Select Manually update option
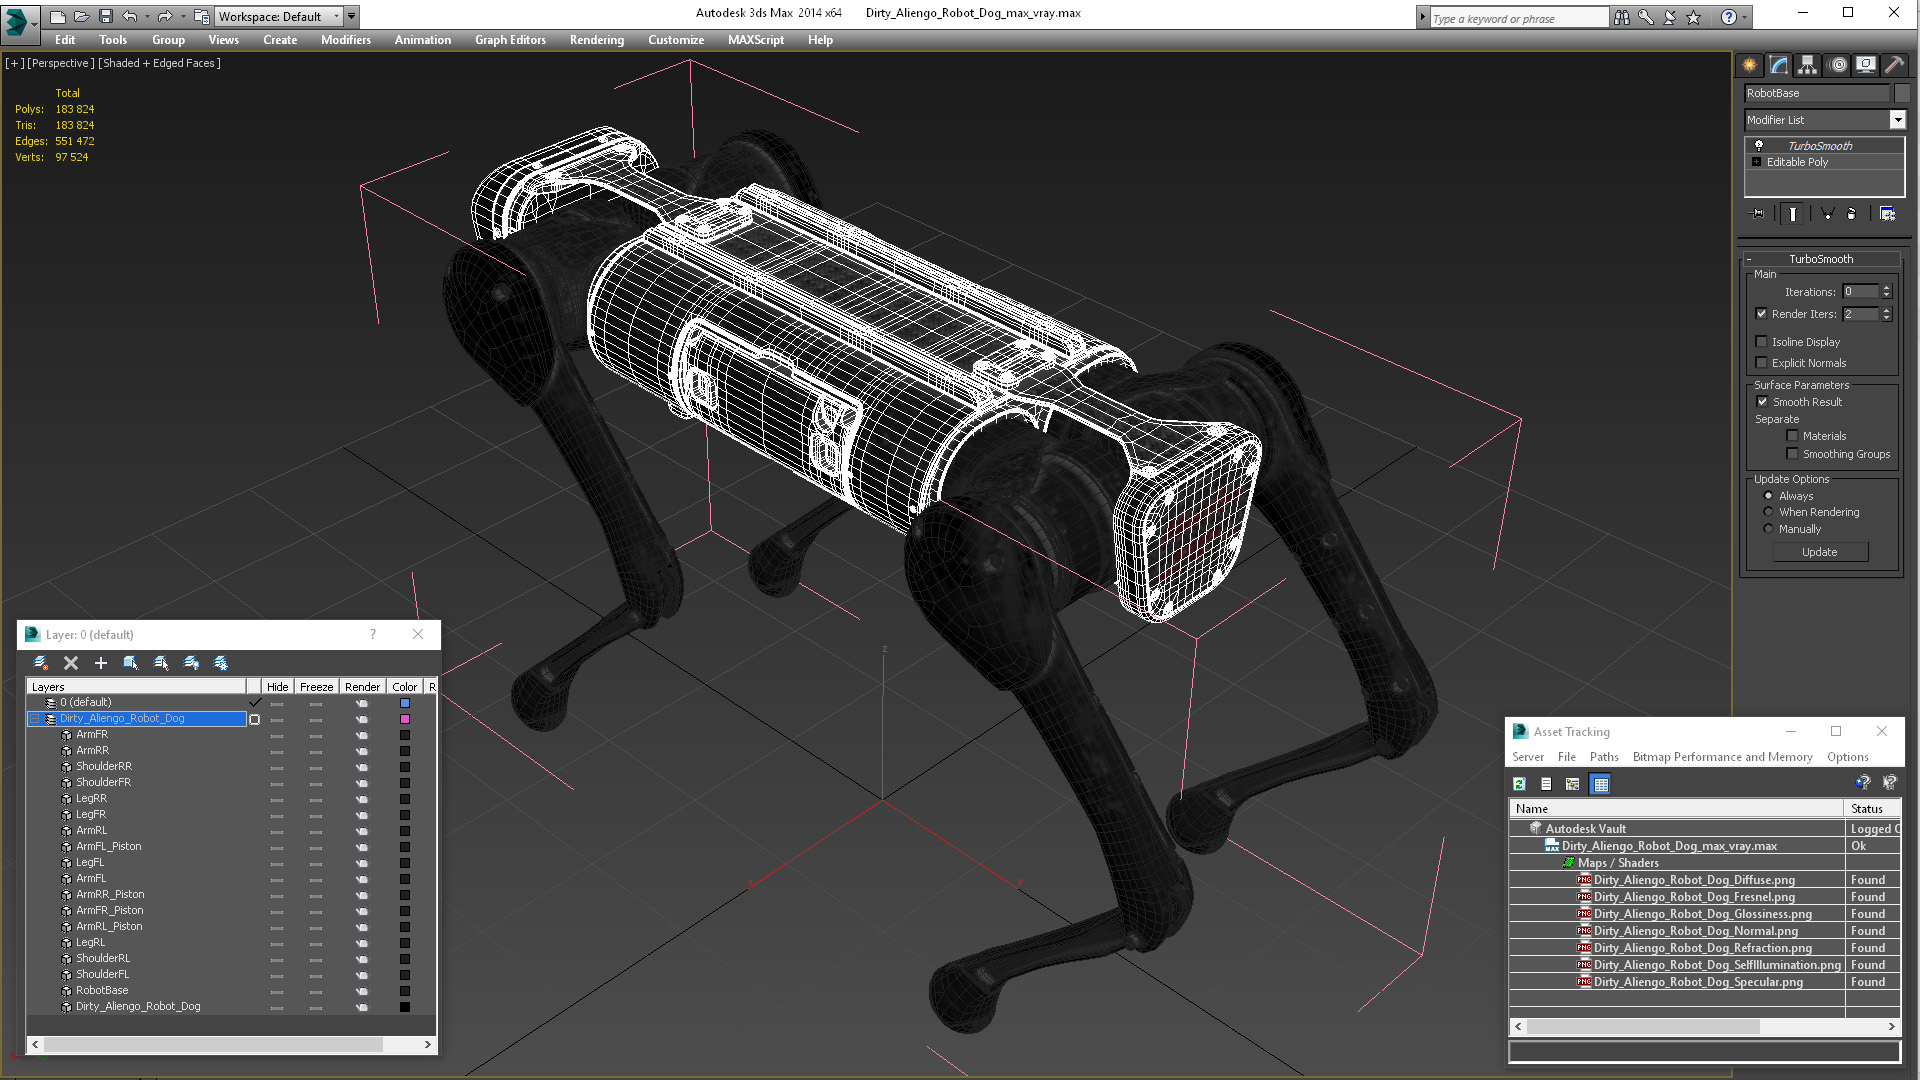The image size is (1920, 1080). tap(1768, 529)
